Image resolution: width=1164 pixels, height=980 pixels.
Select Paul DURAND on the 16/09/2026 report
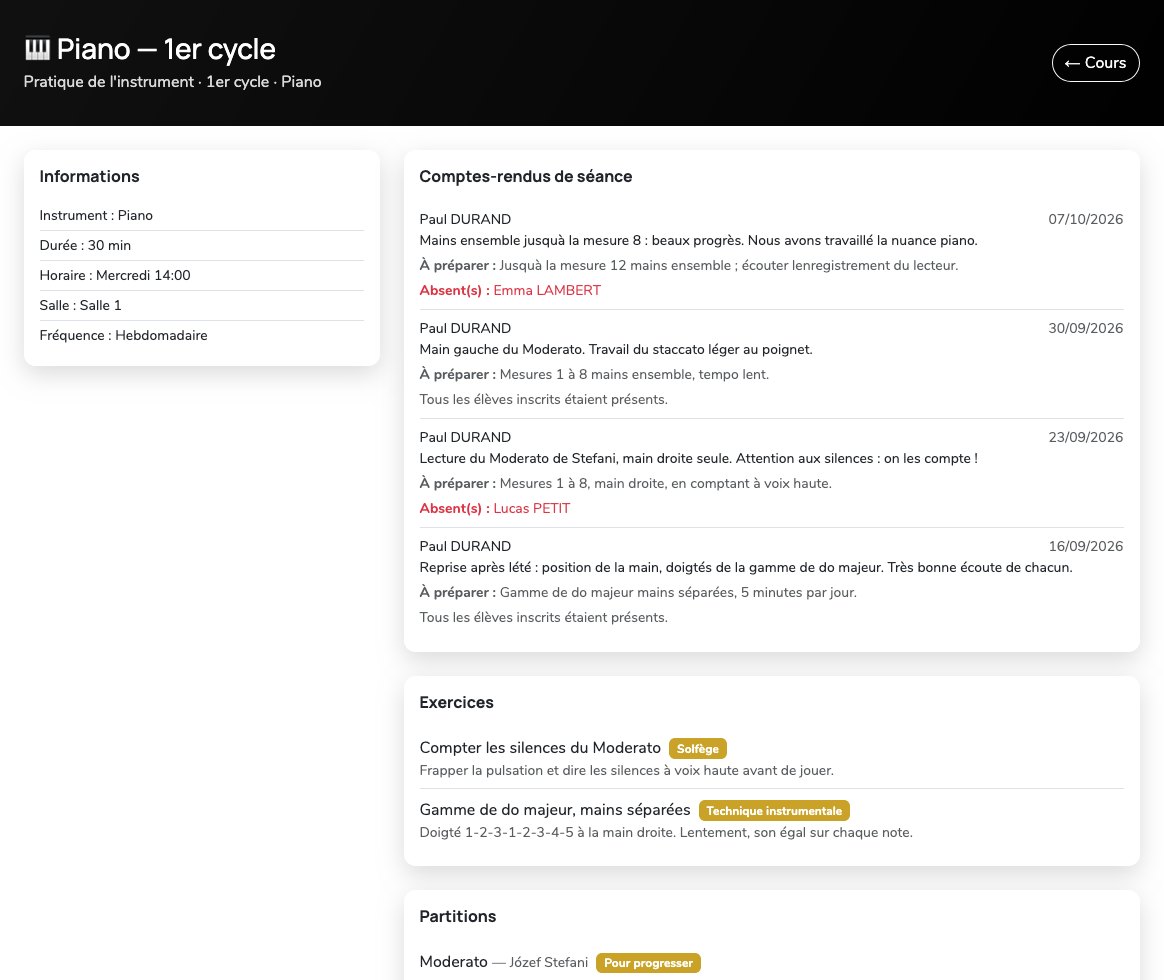tap(465, 546)
